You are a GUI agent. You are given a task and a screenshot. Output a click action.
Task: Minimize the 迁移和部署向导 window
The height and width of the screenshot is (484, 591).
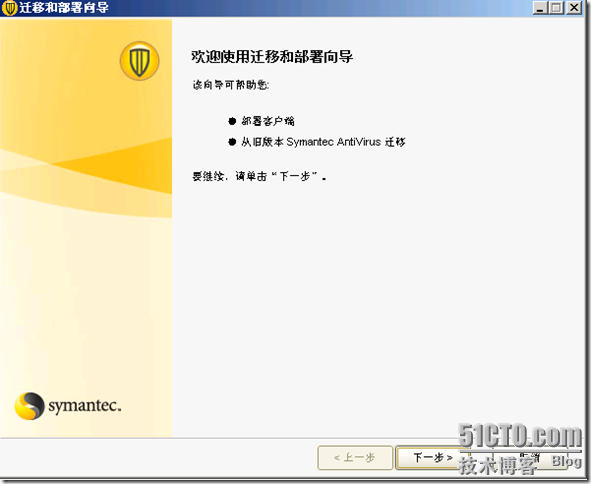click(x=540, y=8)
